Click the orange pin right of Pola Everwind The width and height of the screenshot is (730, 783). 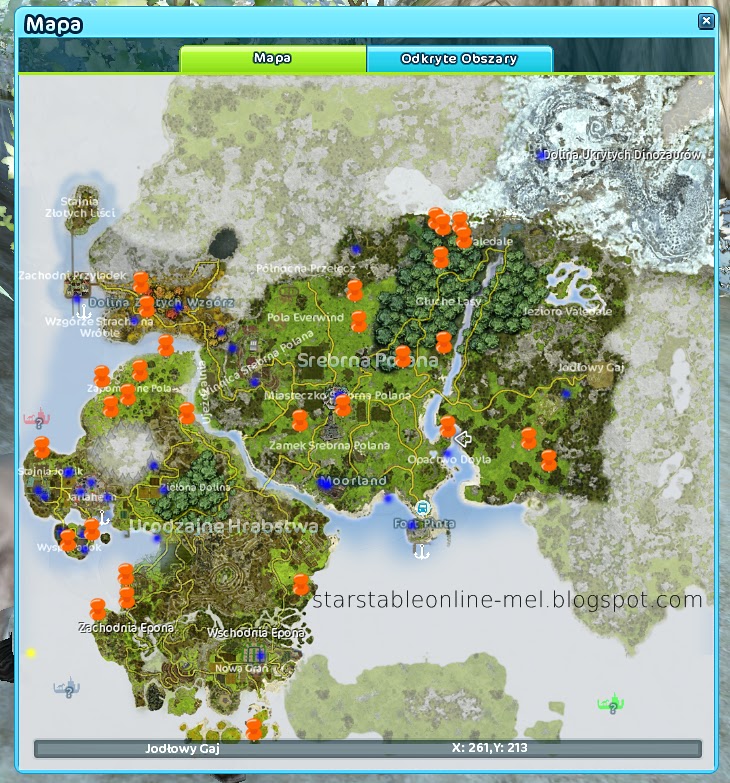tap(359, 321)
